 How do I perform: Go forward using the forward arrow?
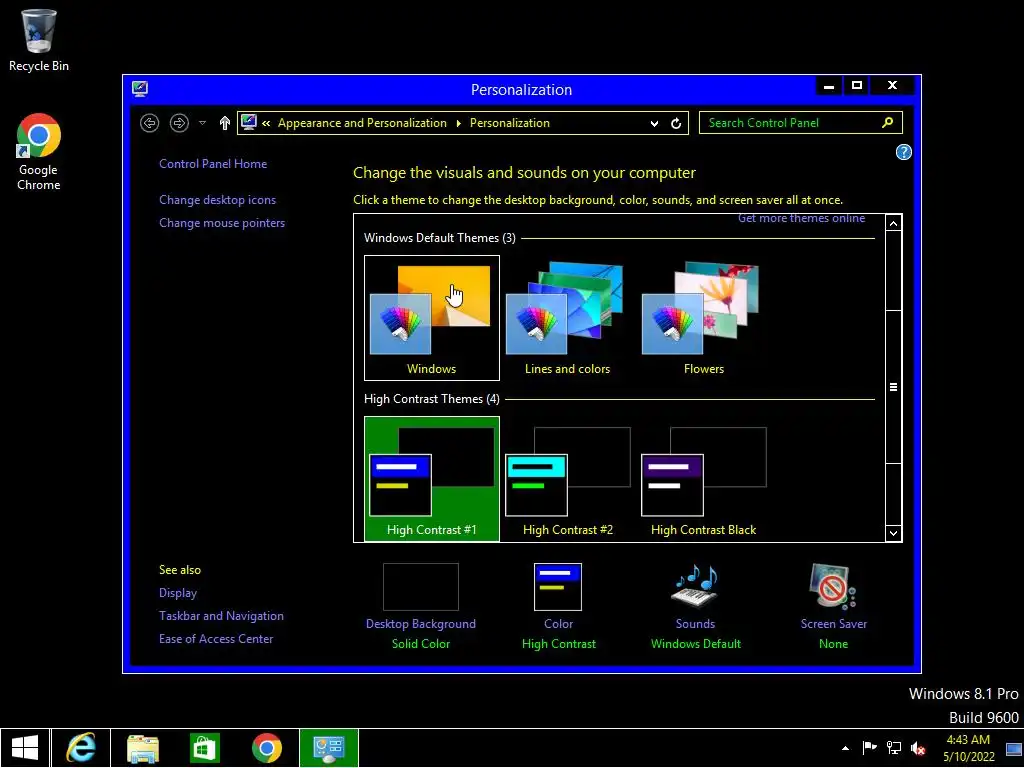179,123
